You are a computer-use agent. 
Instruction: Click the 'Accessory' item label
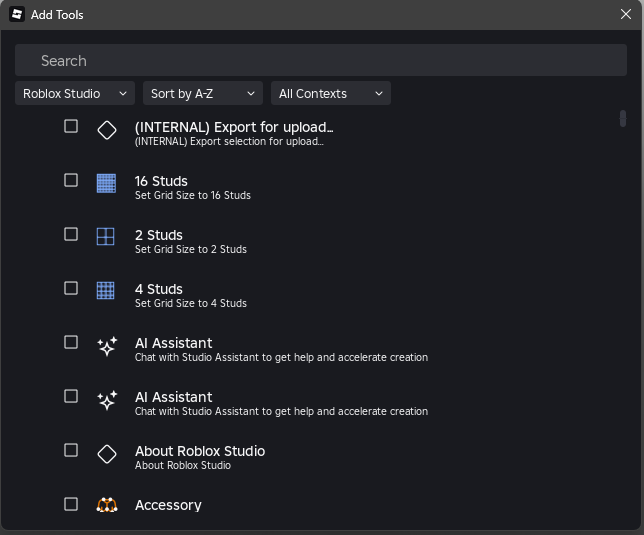pyautogui.click(x=168, y=505)
